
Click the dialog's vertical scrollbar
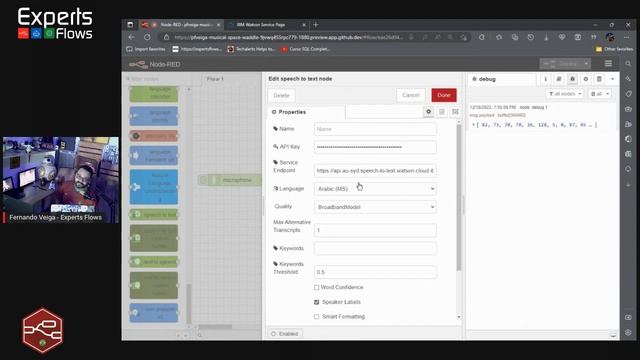point(459,198)
